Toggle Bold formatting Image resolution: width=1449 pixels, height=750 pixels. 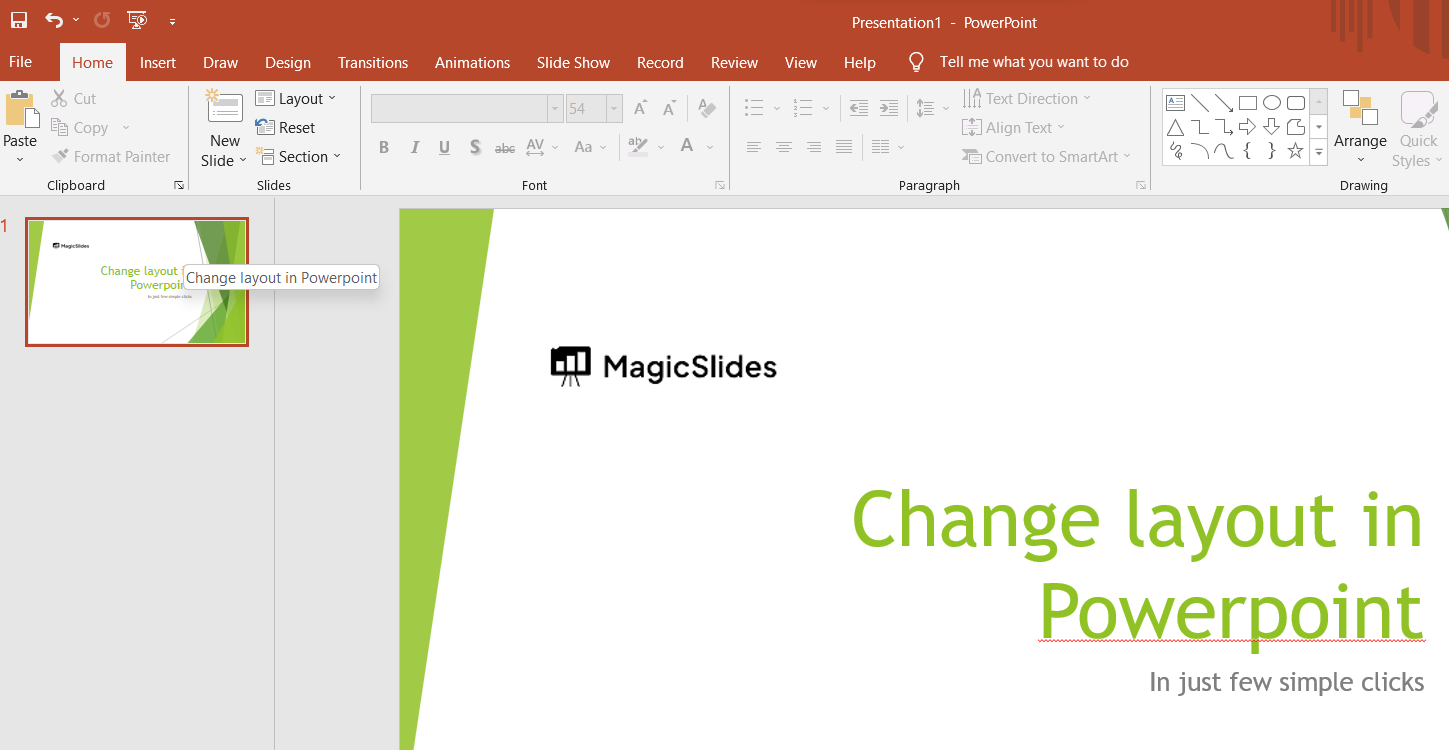pyautogui.click(x=384, y=147)
